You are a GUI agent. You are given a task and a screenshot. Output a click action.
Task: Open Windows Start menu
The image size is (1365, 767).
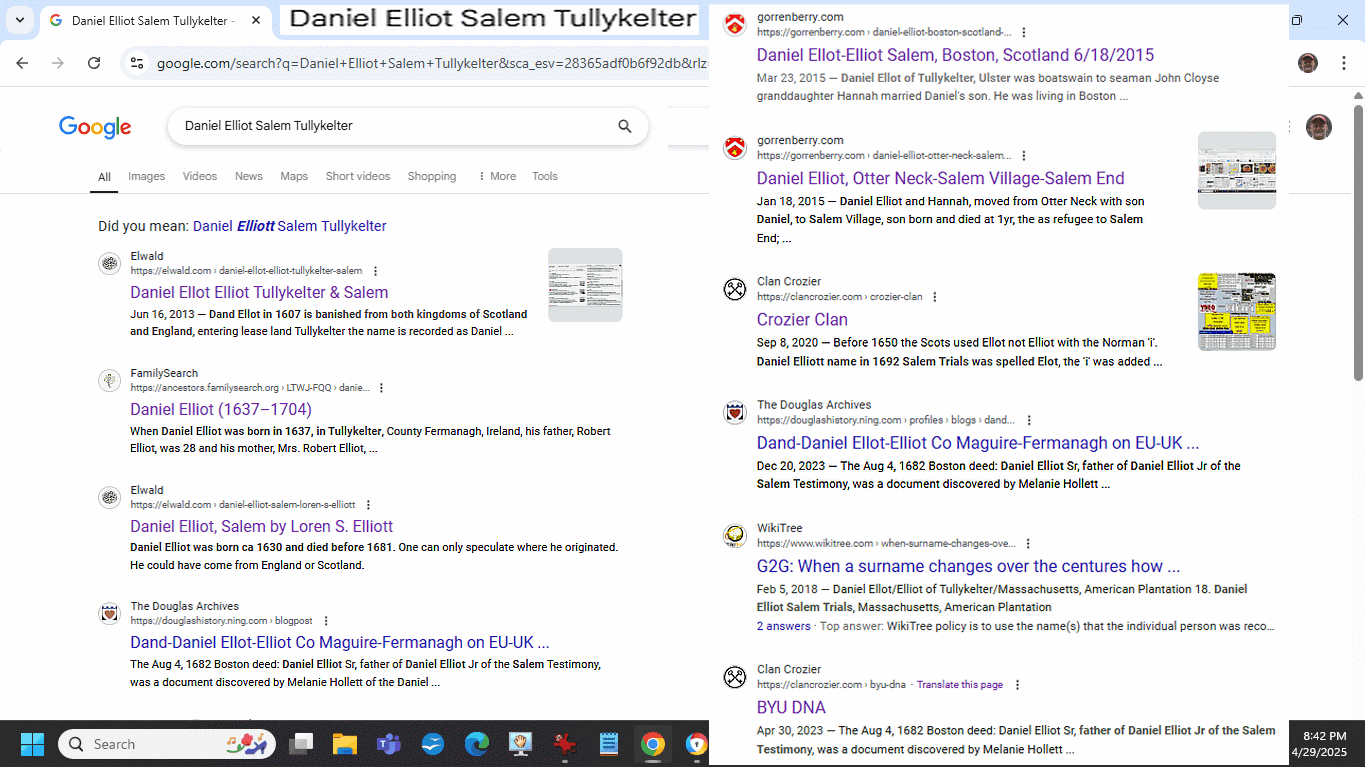(x=32, y=744)
